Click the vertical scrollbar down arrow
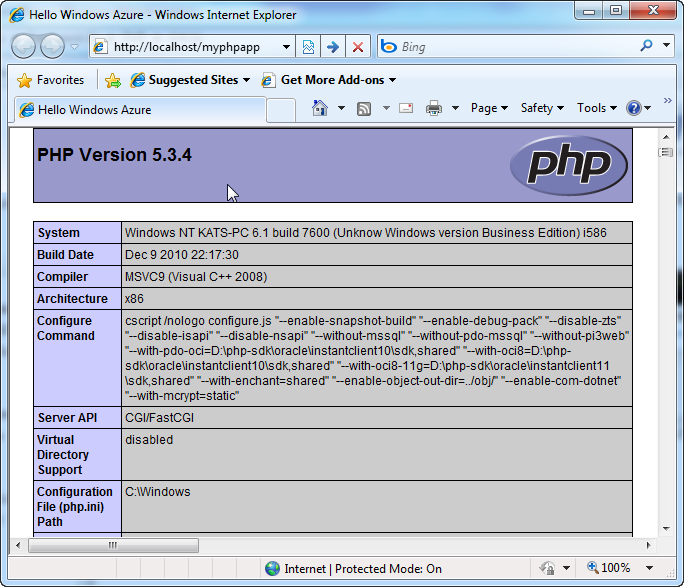Screen dimensions: 684x587 (666, 529)
